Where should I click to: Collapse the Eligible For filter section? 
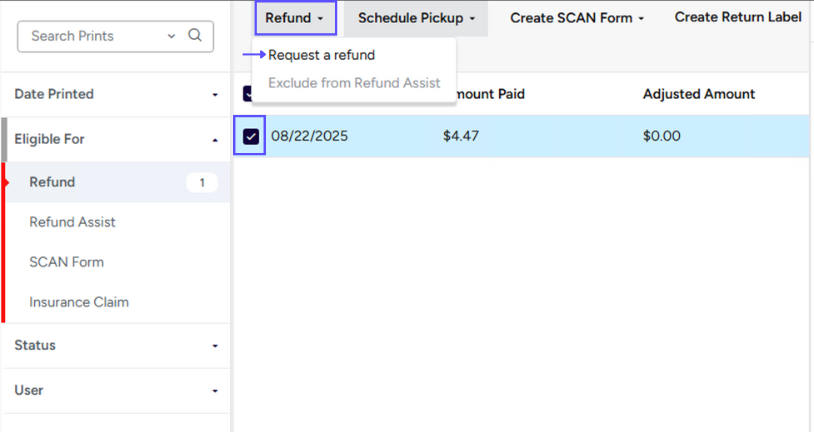(116, 139)
